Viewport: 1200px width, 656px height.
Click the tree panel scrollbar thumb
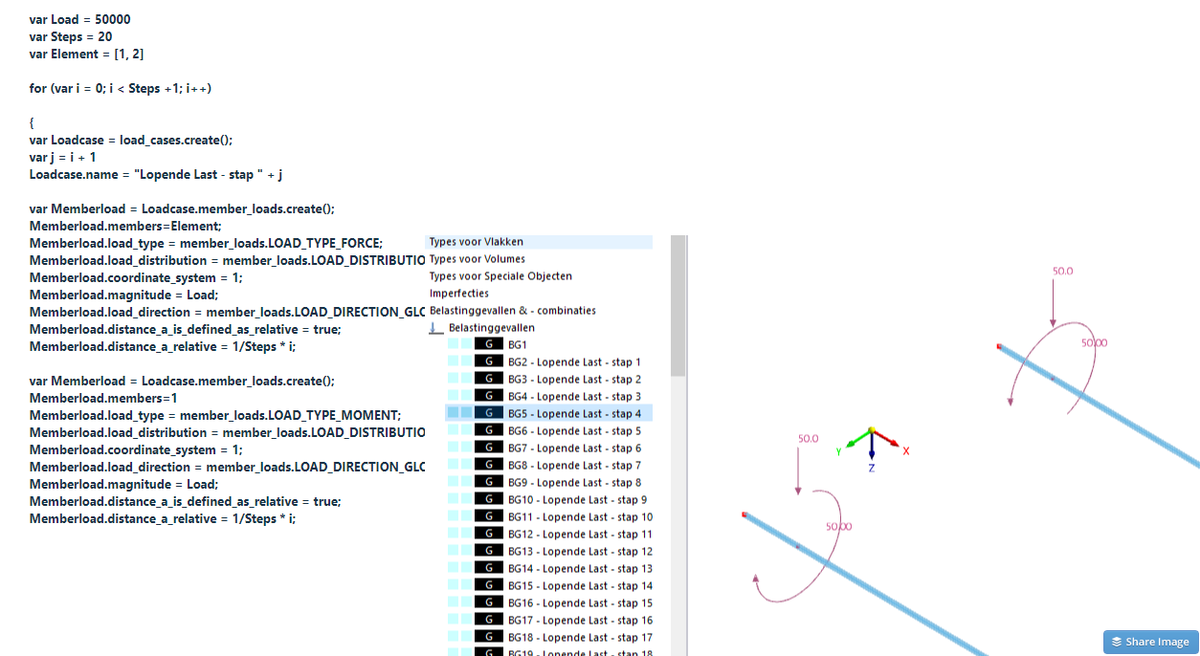(x=679, y=305)
